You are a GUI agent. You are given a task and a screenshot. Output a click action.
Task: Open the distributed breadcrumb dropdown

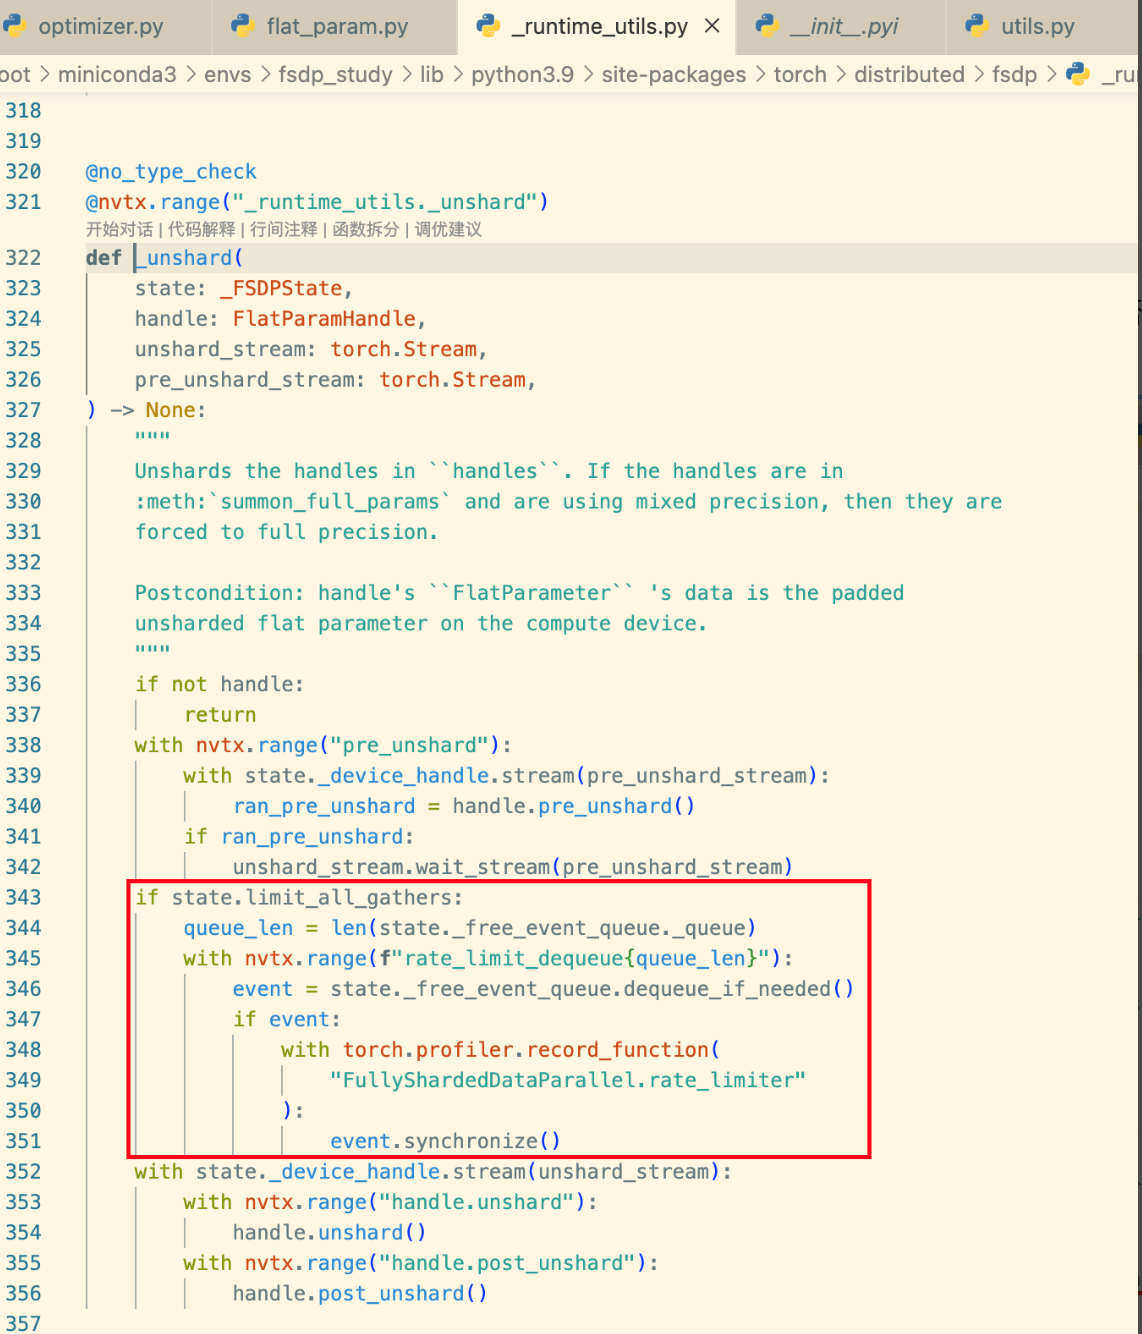[908, 74]
